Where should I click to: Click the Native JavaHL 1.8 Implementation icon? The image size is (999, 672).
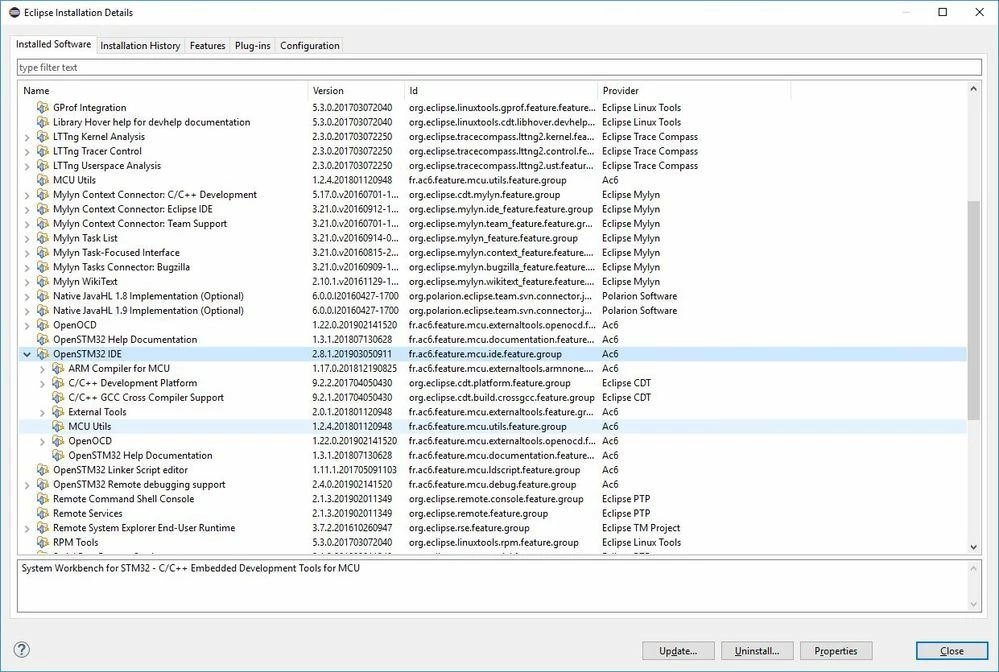tap(43, 296)
